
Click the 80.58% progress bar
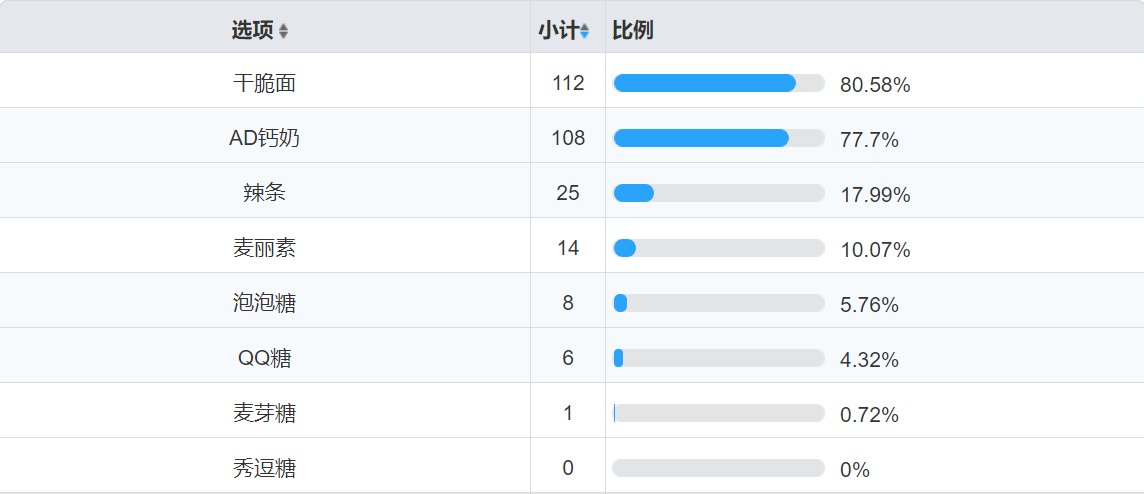718,83
